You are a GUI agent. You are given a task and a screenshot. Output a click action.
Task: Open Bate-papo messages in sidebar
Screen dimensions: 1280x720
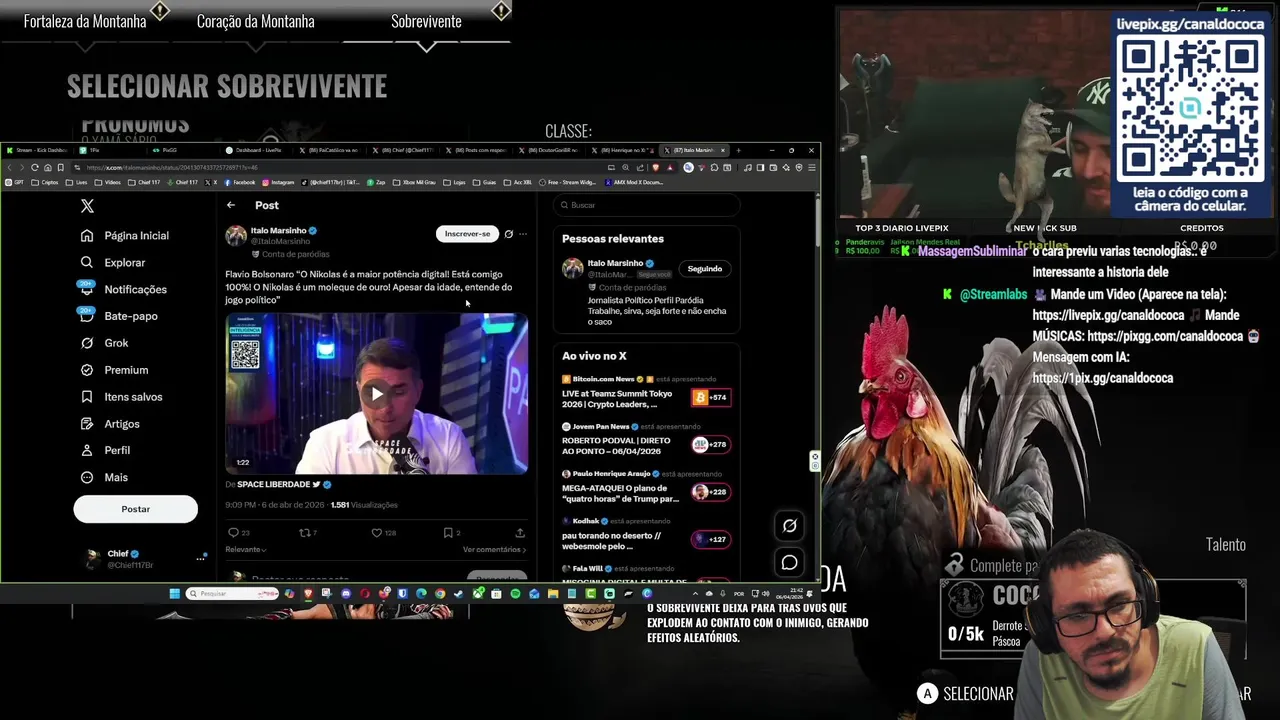[x=119, y=316]
